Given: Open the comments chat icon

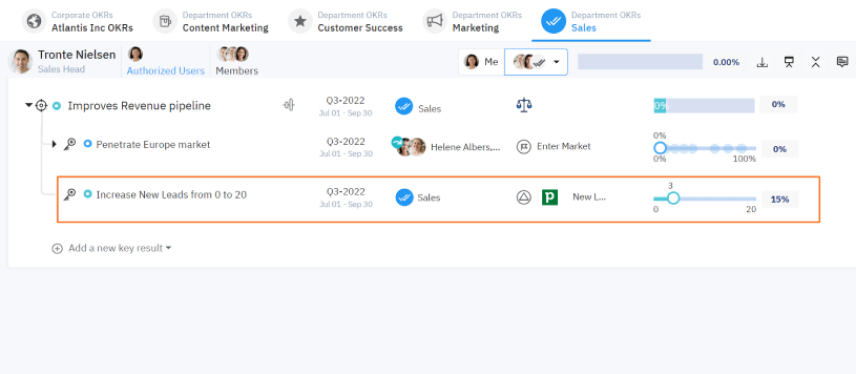Looking at the screenshot, I should (842, 62).
